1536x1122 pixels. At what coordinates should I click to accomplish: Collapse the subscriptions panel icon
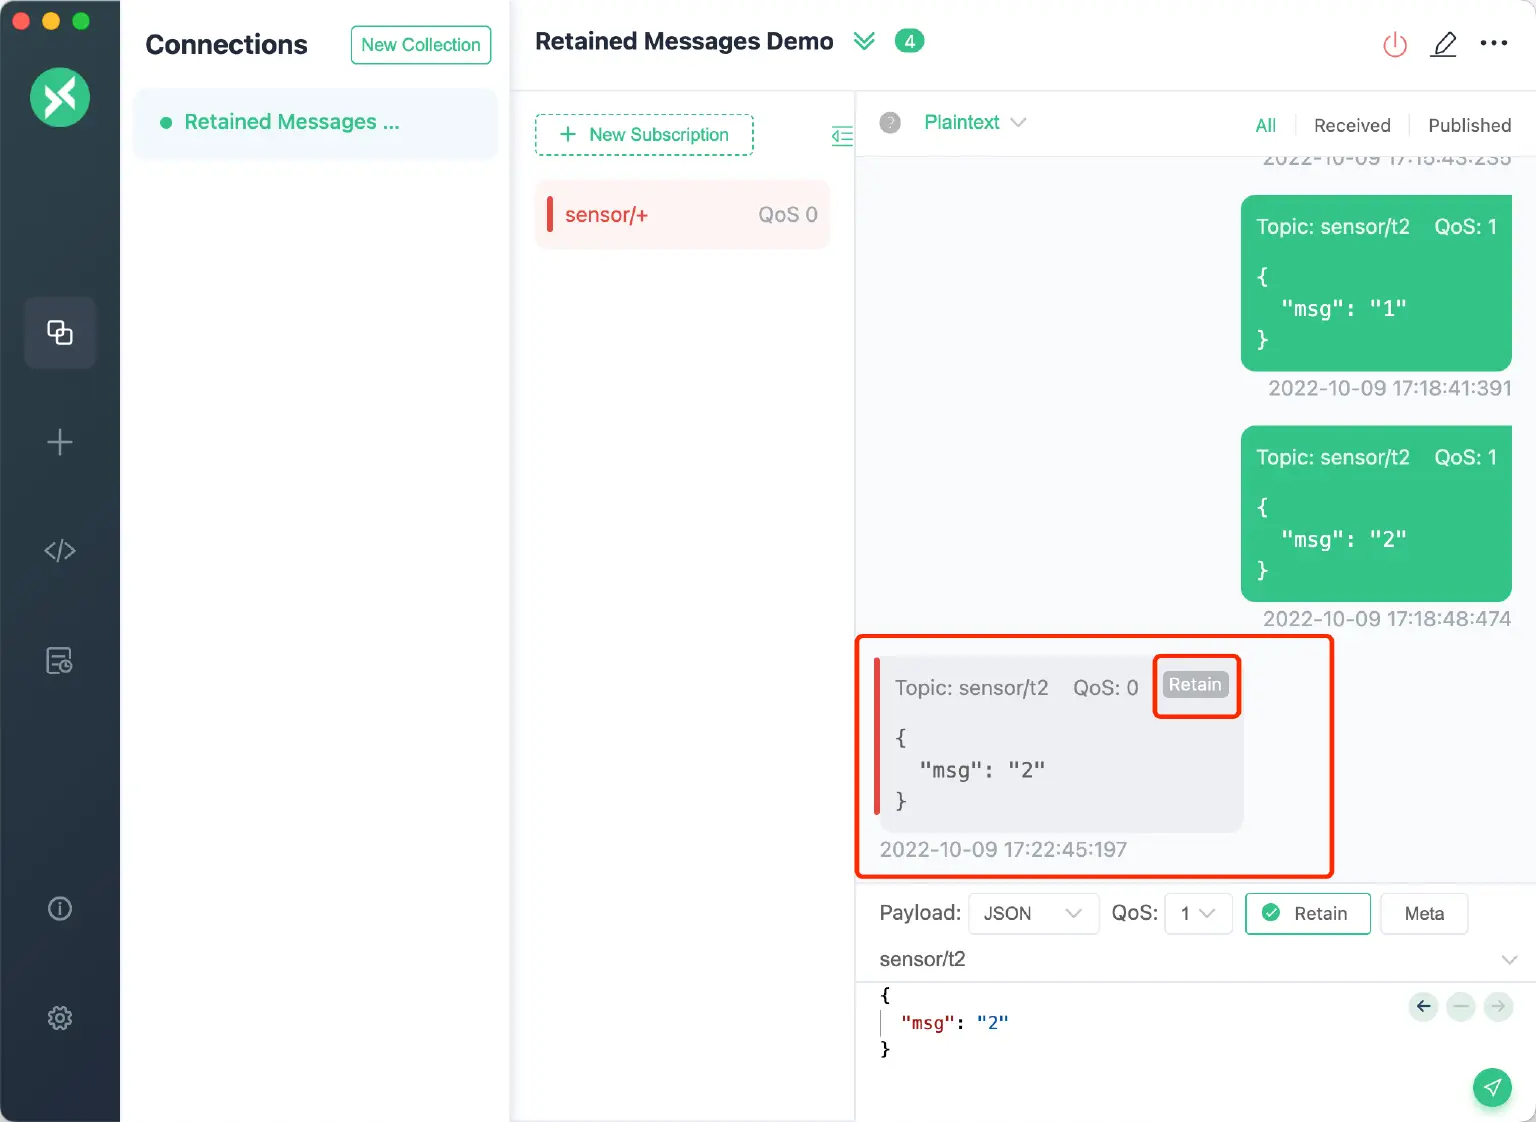(842, 136)
